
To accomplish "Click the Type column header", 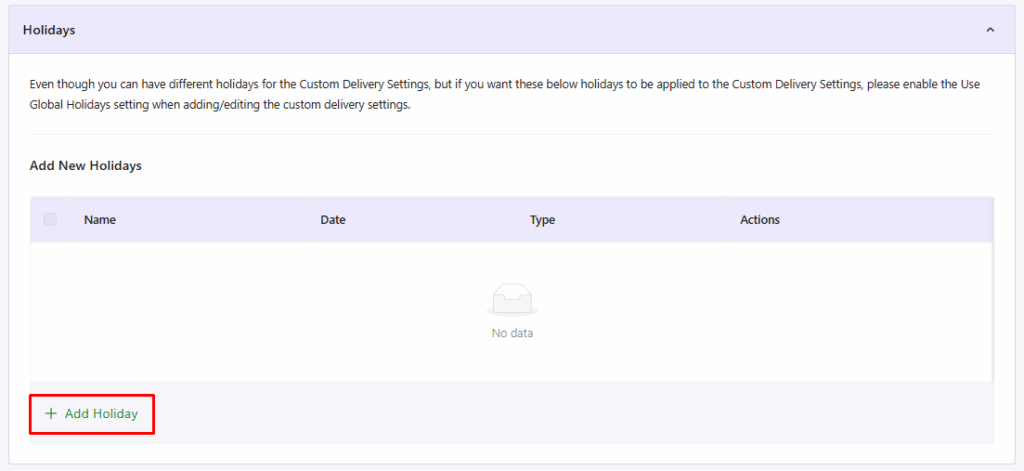I will point(542,220).
